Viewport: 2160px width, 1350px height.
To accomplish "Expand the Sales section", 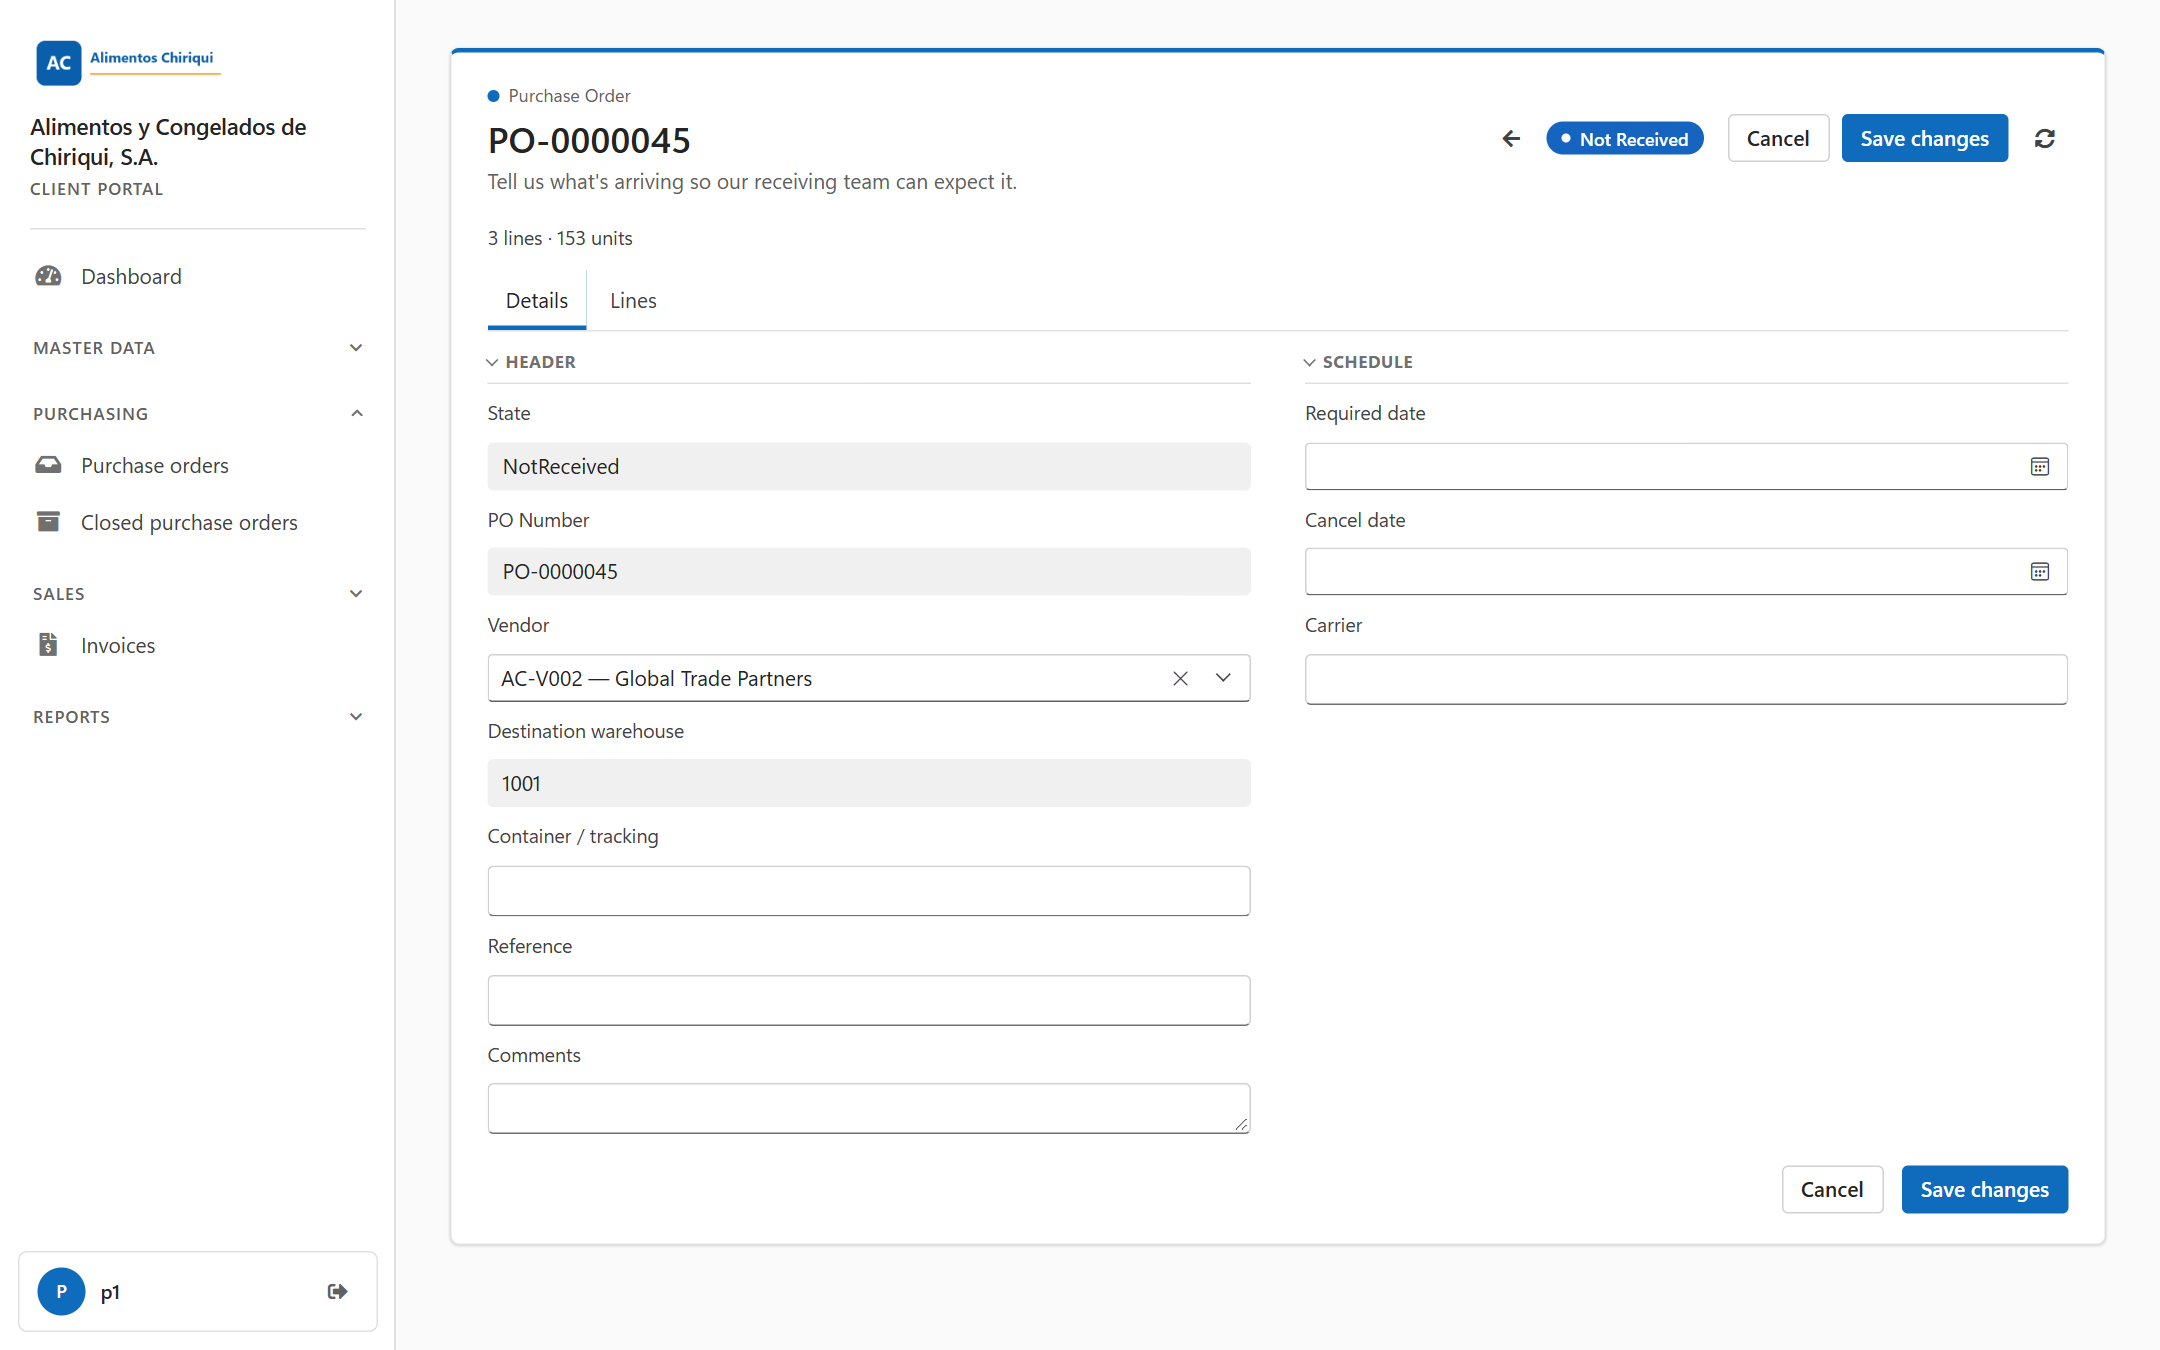I will point(198,594).
